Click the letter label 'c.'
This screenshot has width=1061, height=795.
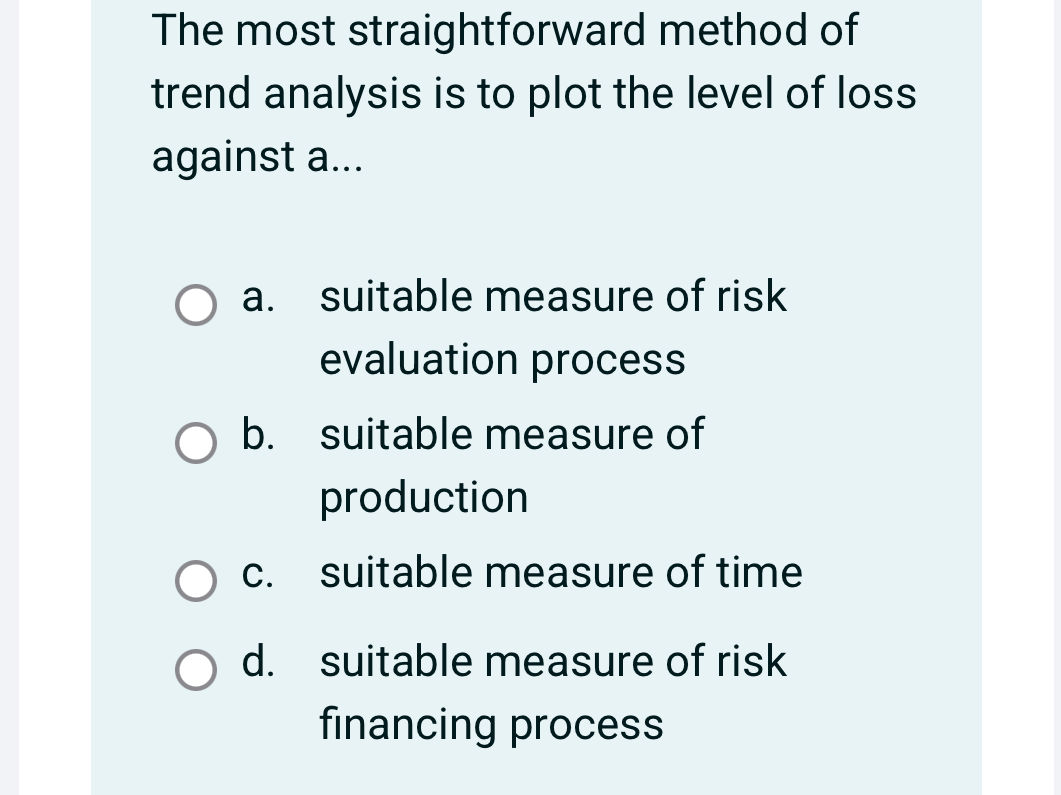coord(258,574)
